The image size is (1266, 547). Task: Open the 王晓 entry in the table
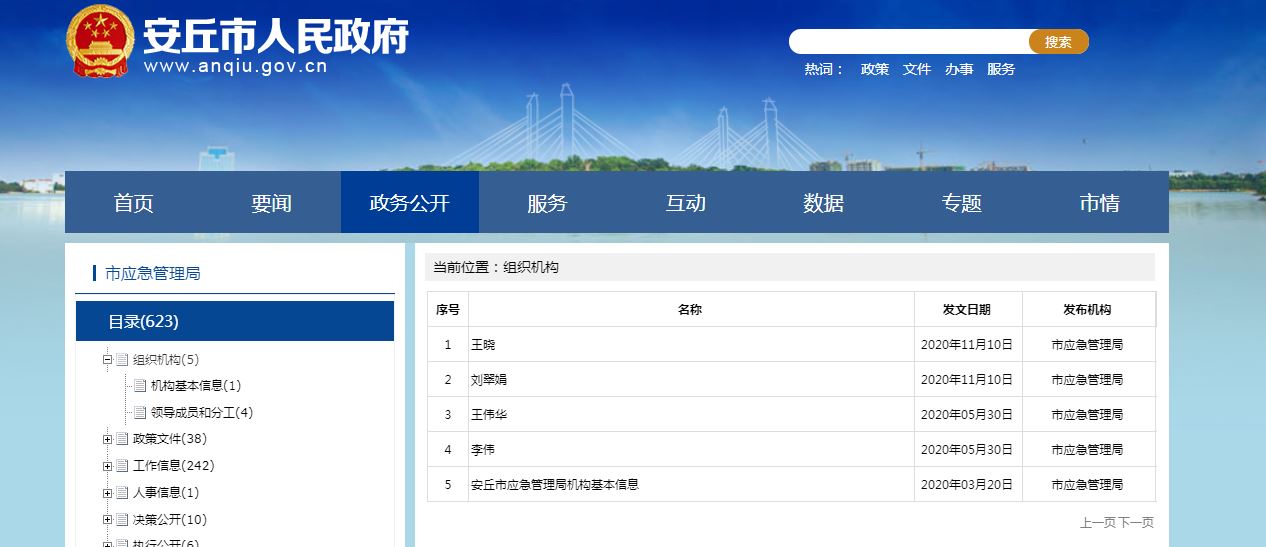click(483, 345)
